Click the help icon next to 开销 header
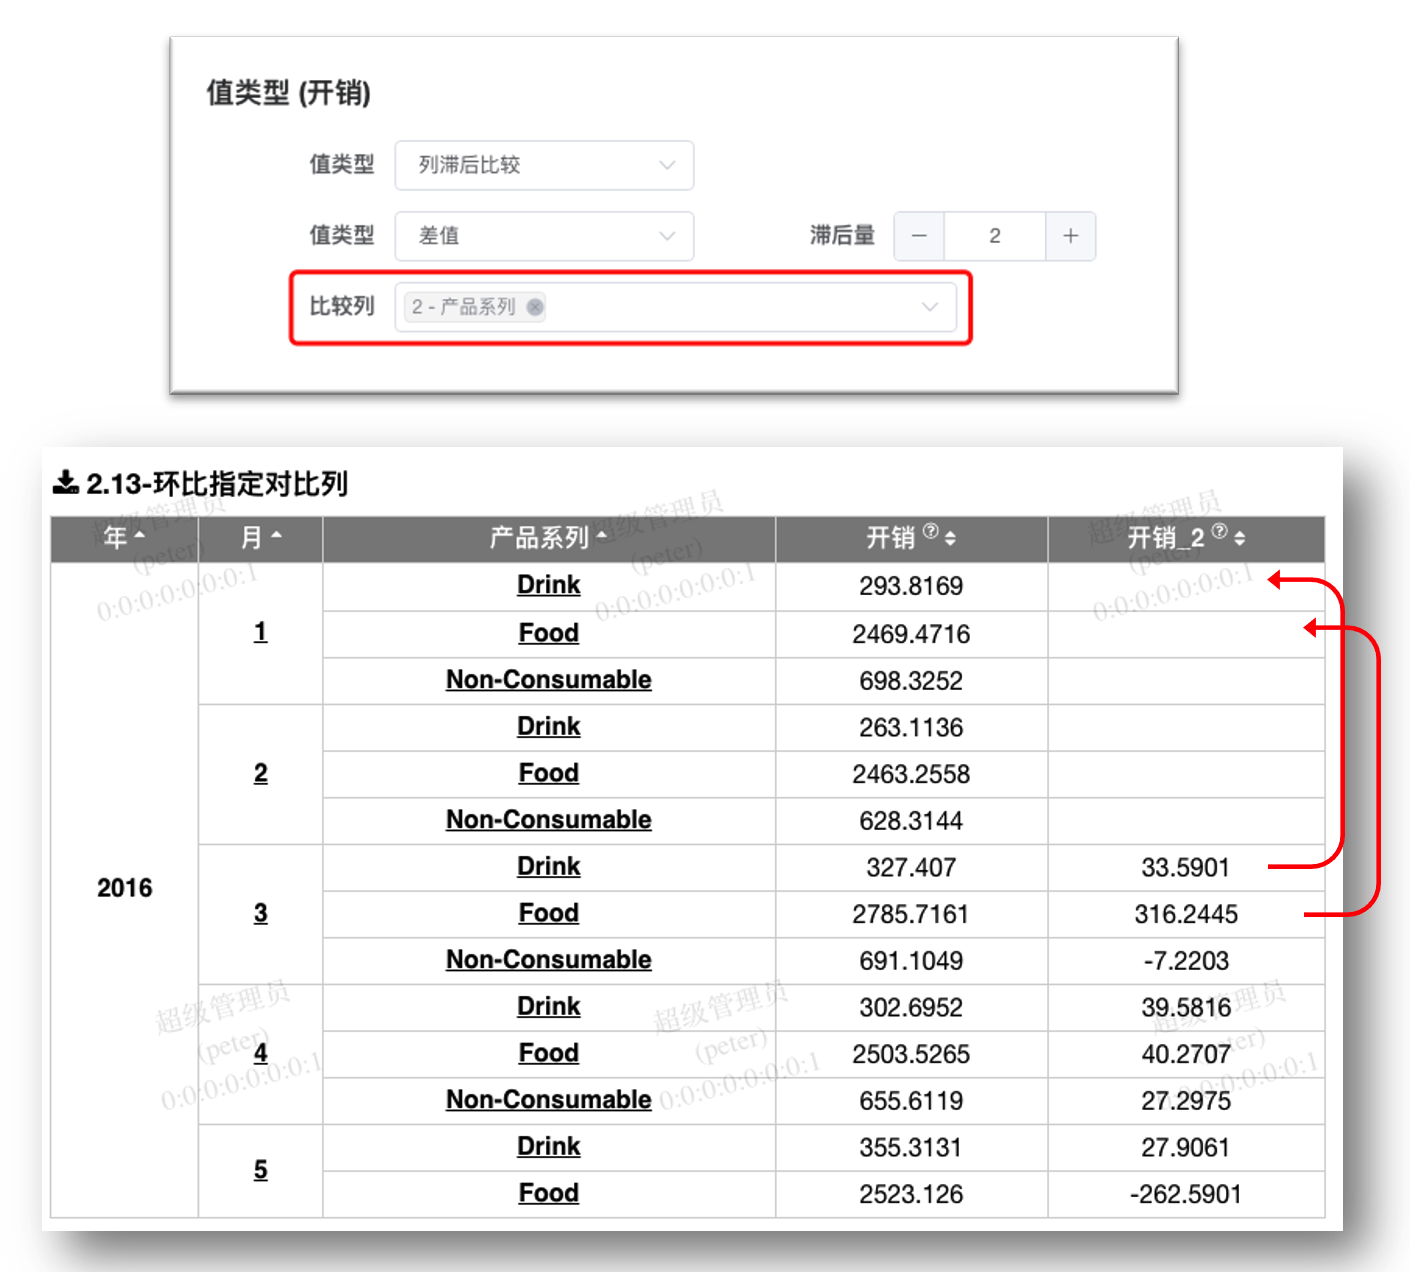Viewport: 1410px width, 1272px height. tap(931, 531)
